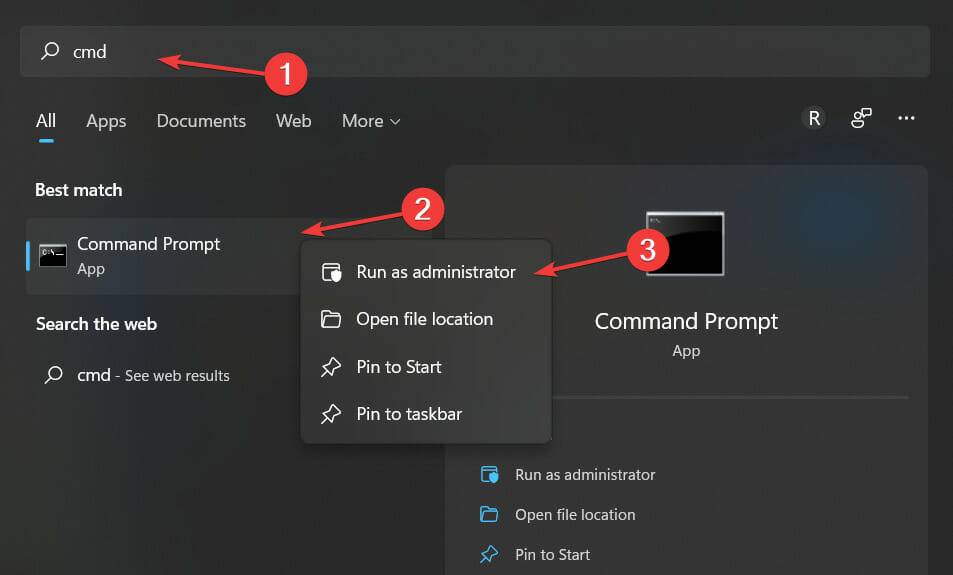
Task: Click pin icon beside Pin to taskbar
Action: click(x=331, y=414)
